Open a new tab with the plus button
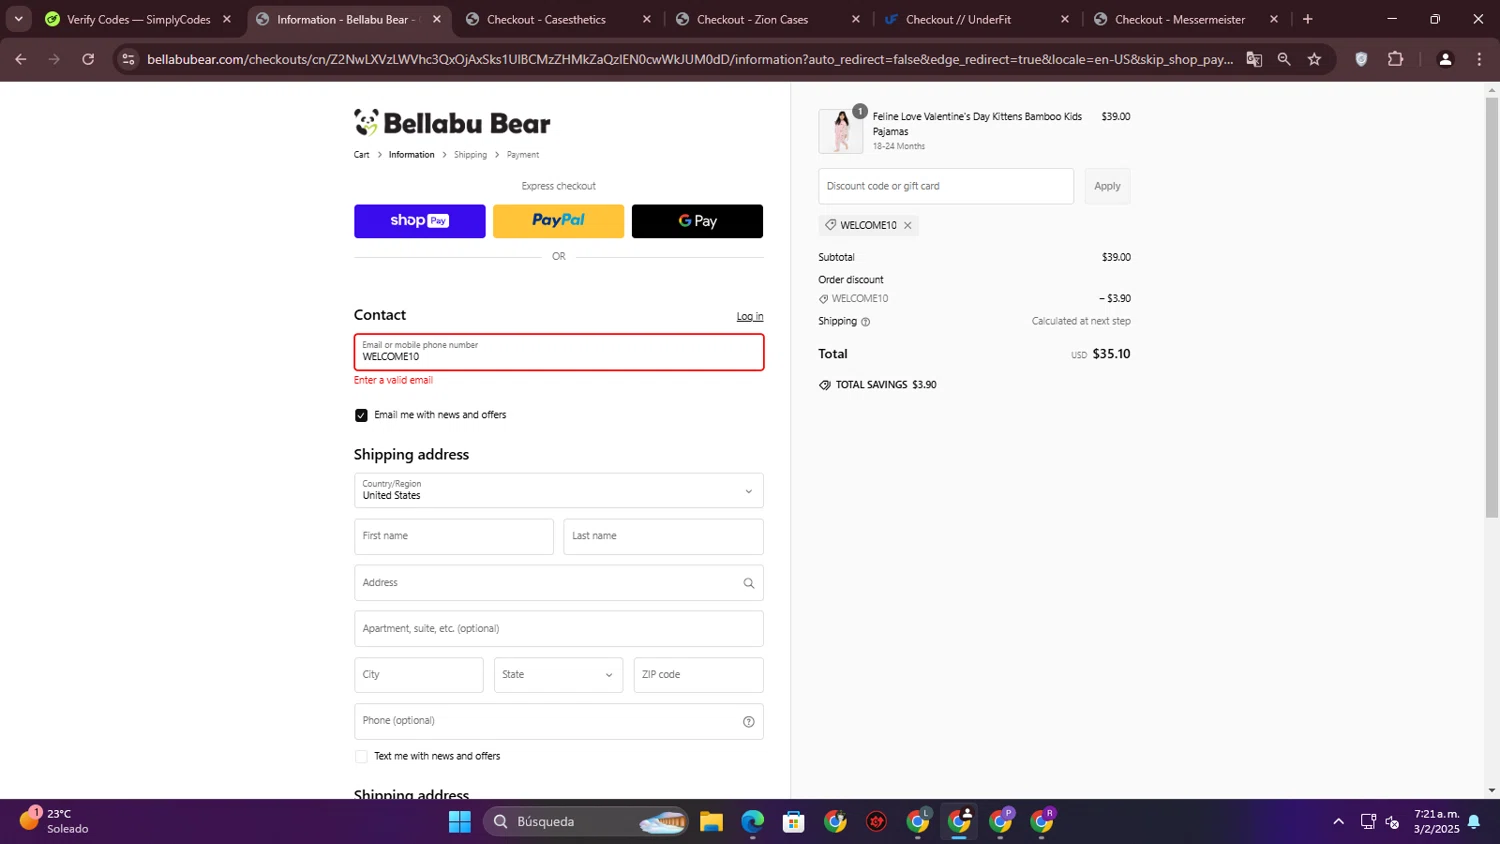This screenshot has width=1500, height=844. pos(1307,19)
